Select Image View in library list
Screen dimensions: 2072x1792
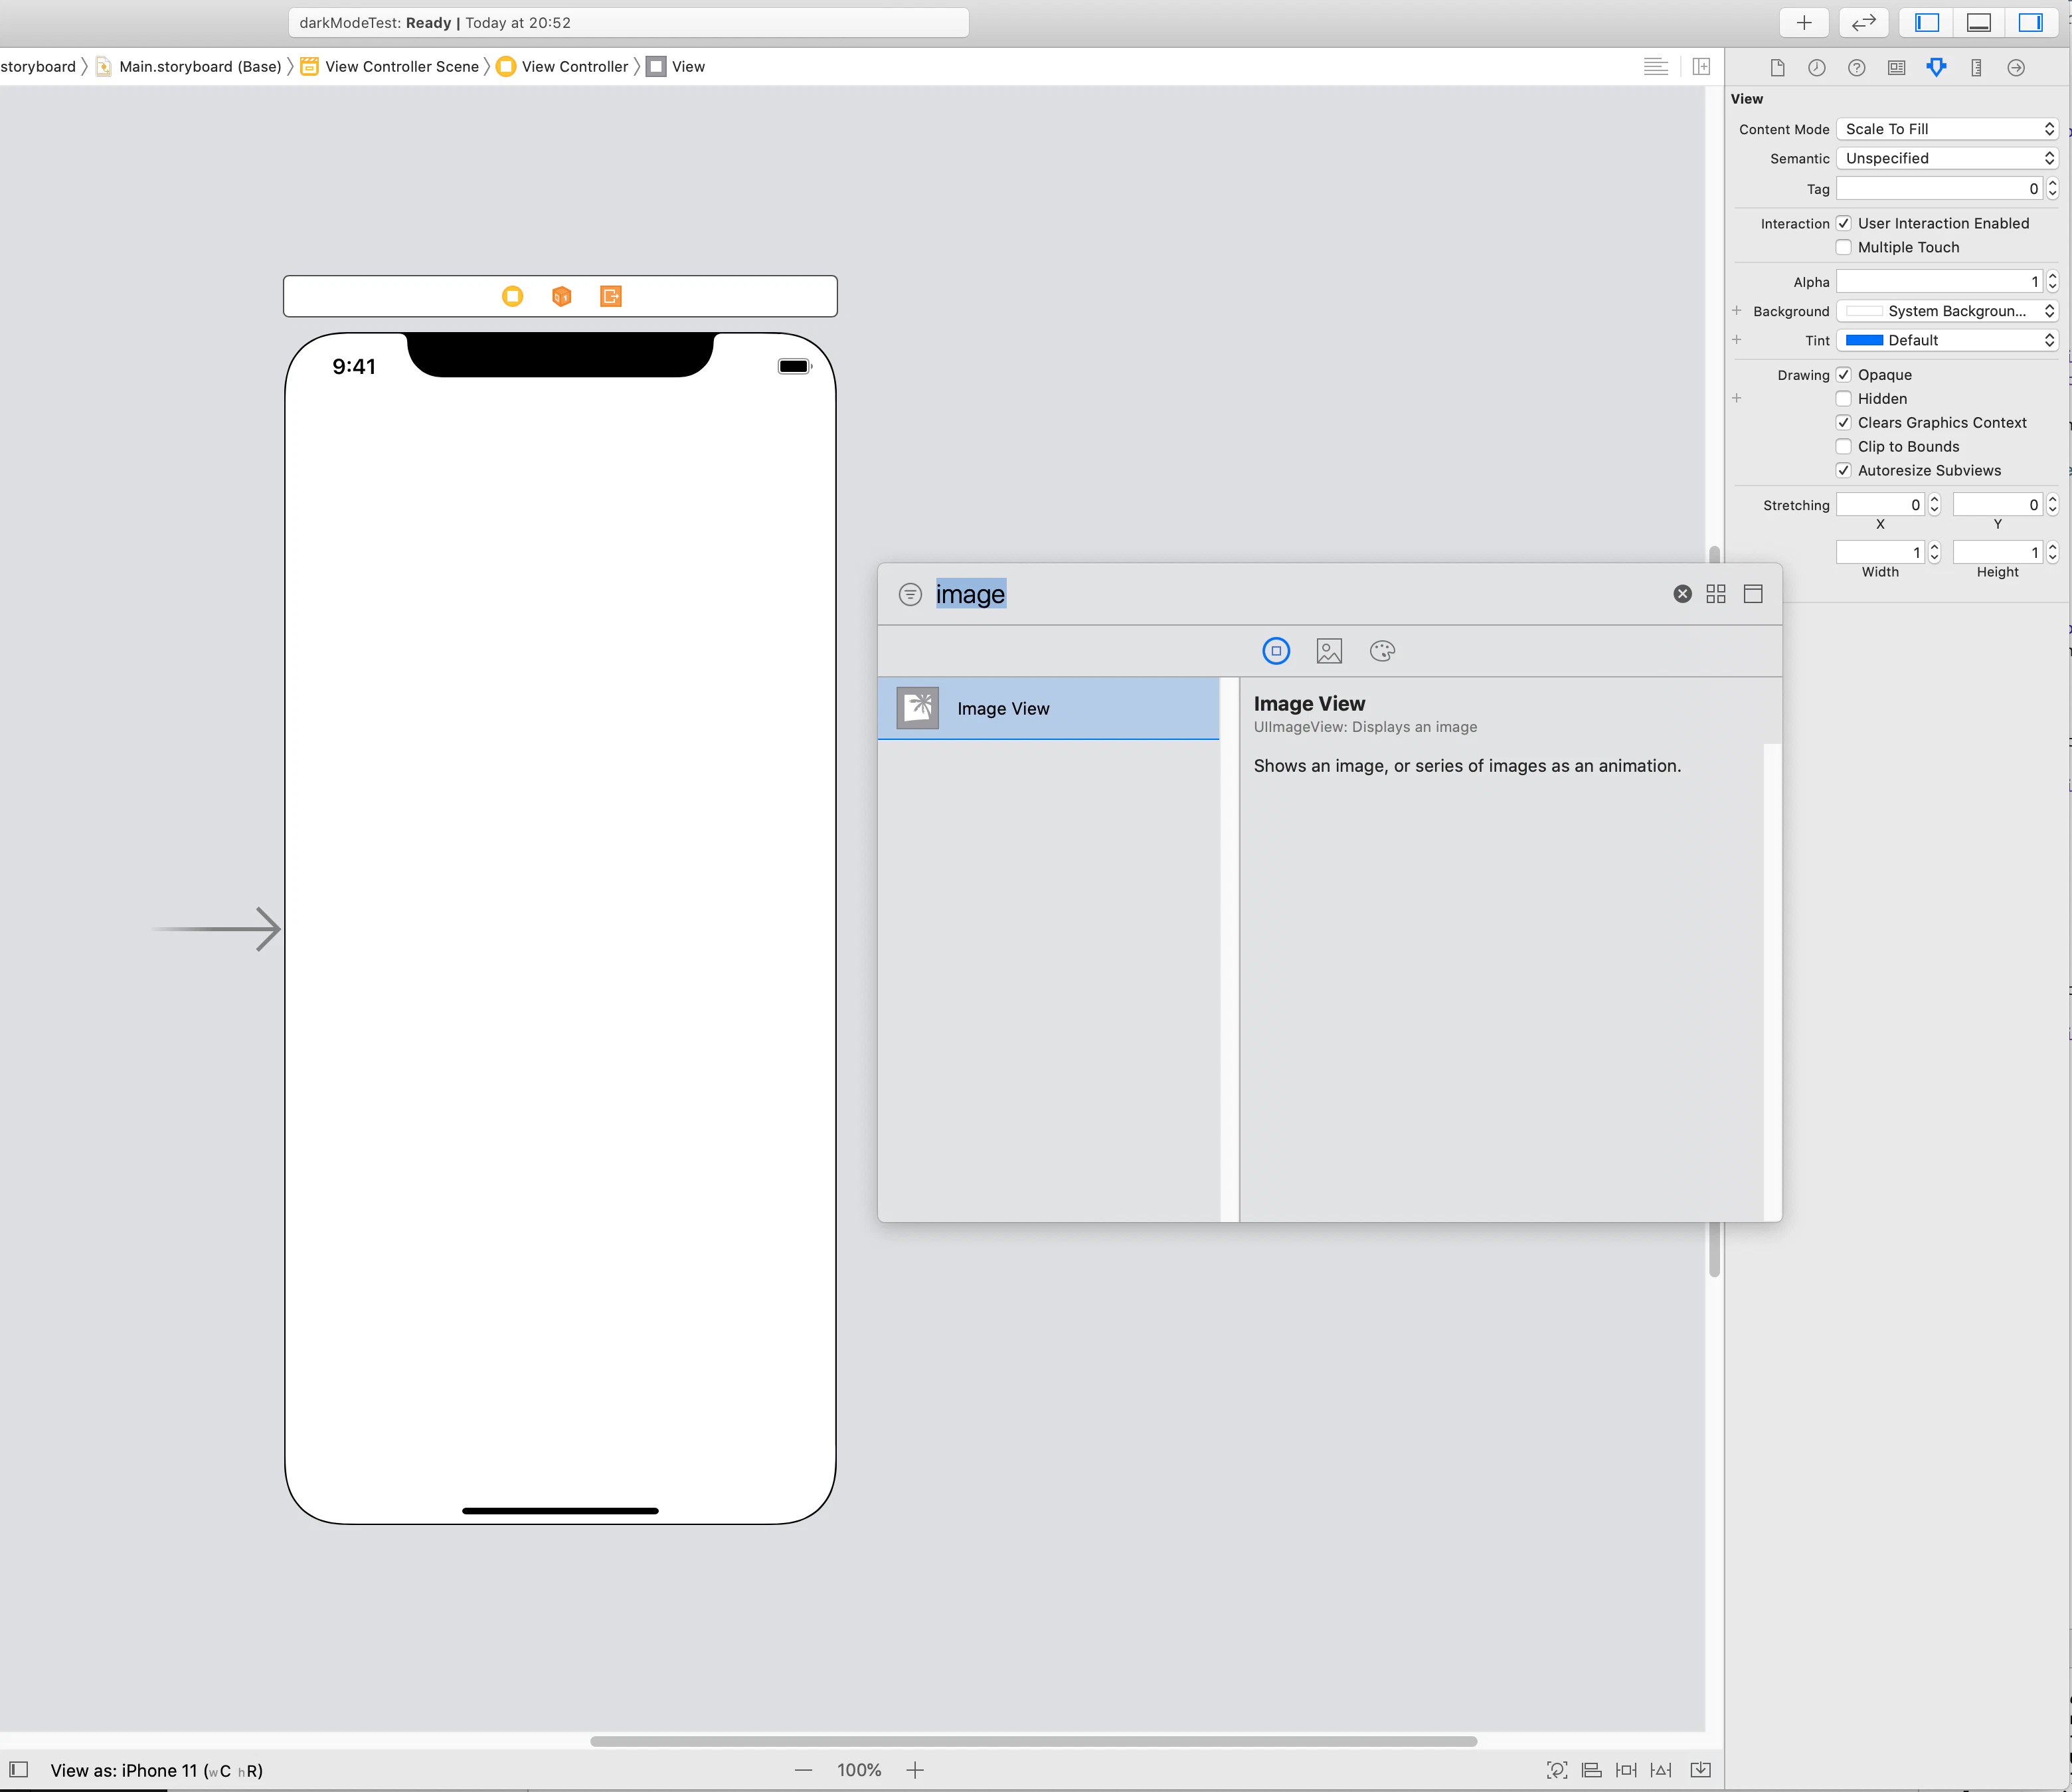click(x=1048, y=708)
